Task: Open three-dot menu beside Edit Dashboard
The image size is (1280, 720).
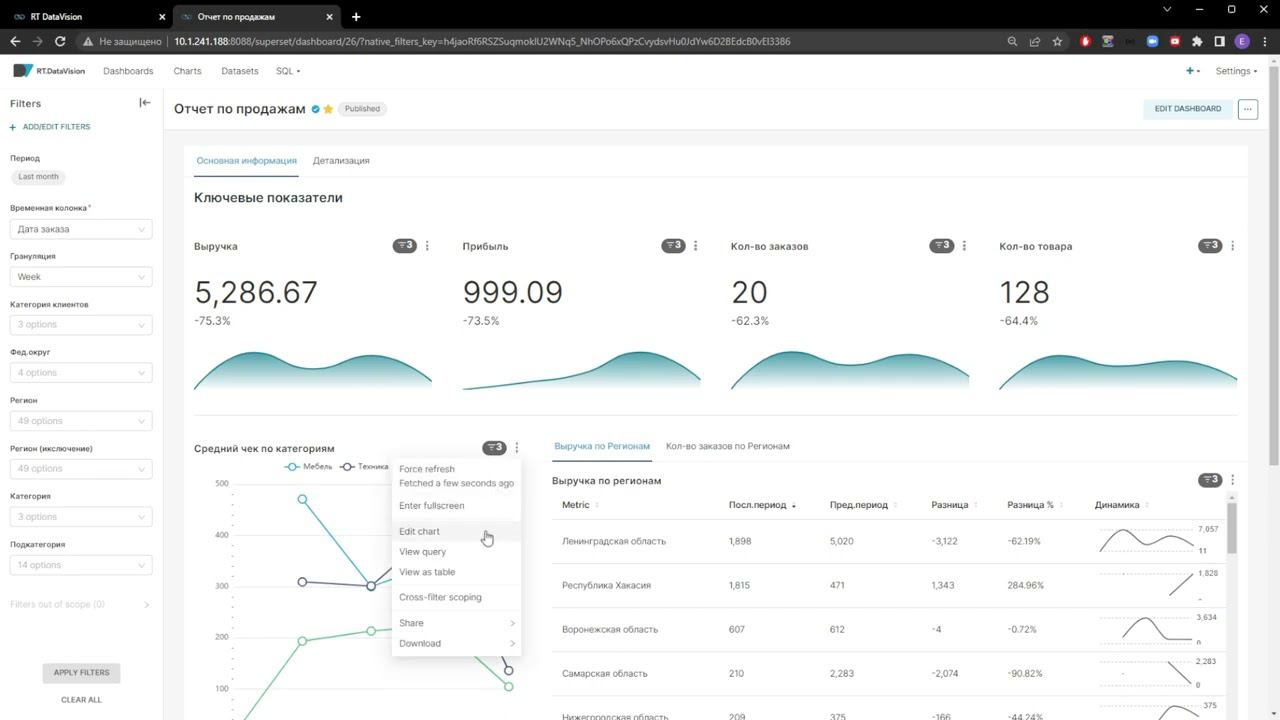Action: click(x=1247, y=109)
